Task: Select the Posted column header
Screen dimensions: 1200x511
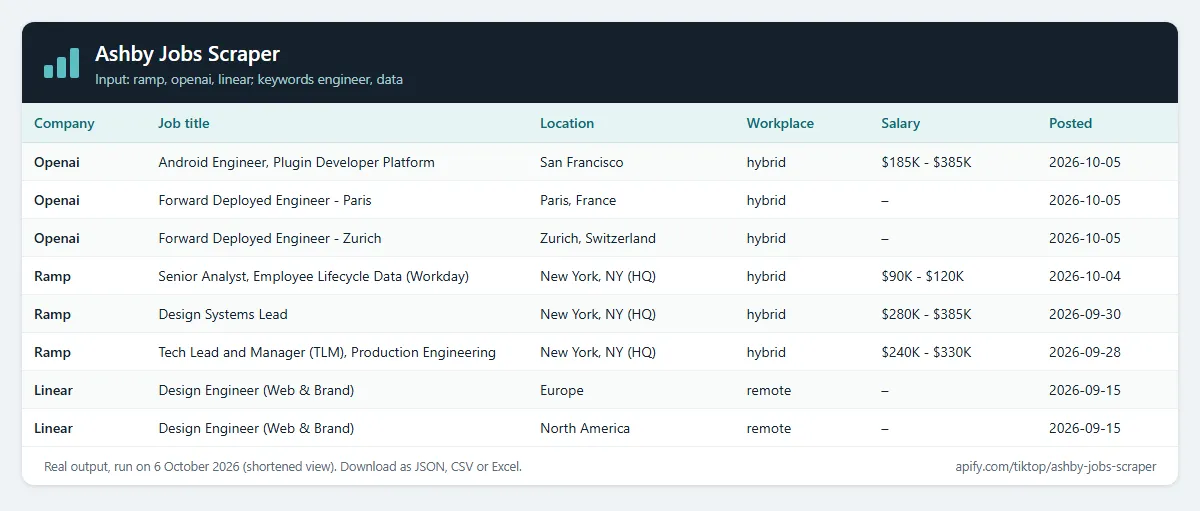Action: [x=1070, y=124]
